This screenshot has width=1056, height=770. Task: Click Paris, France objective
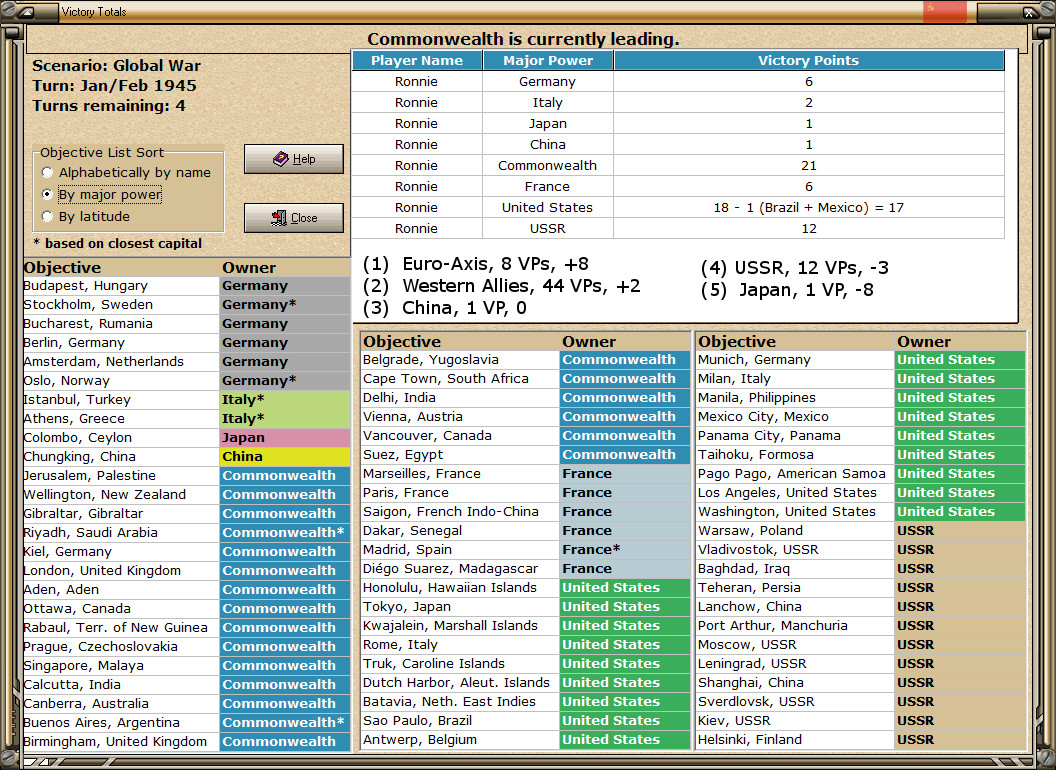[x=460, y=492]
